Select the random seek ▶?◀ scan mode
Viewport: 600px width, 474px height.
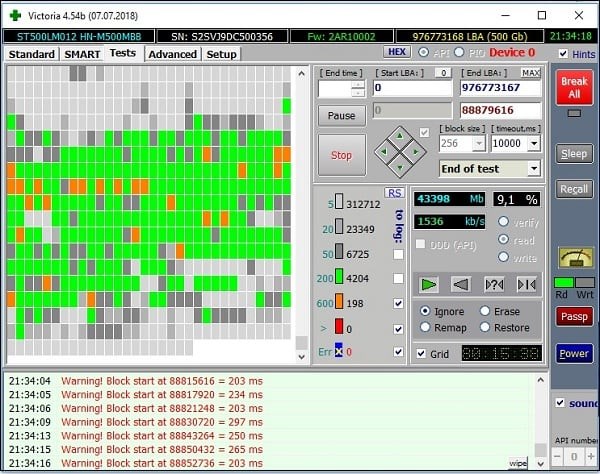pos(494,285)
